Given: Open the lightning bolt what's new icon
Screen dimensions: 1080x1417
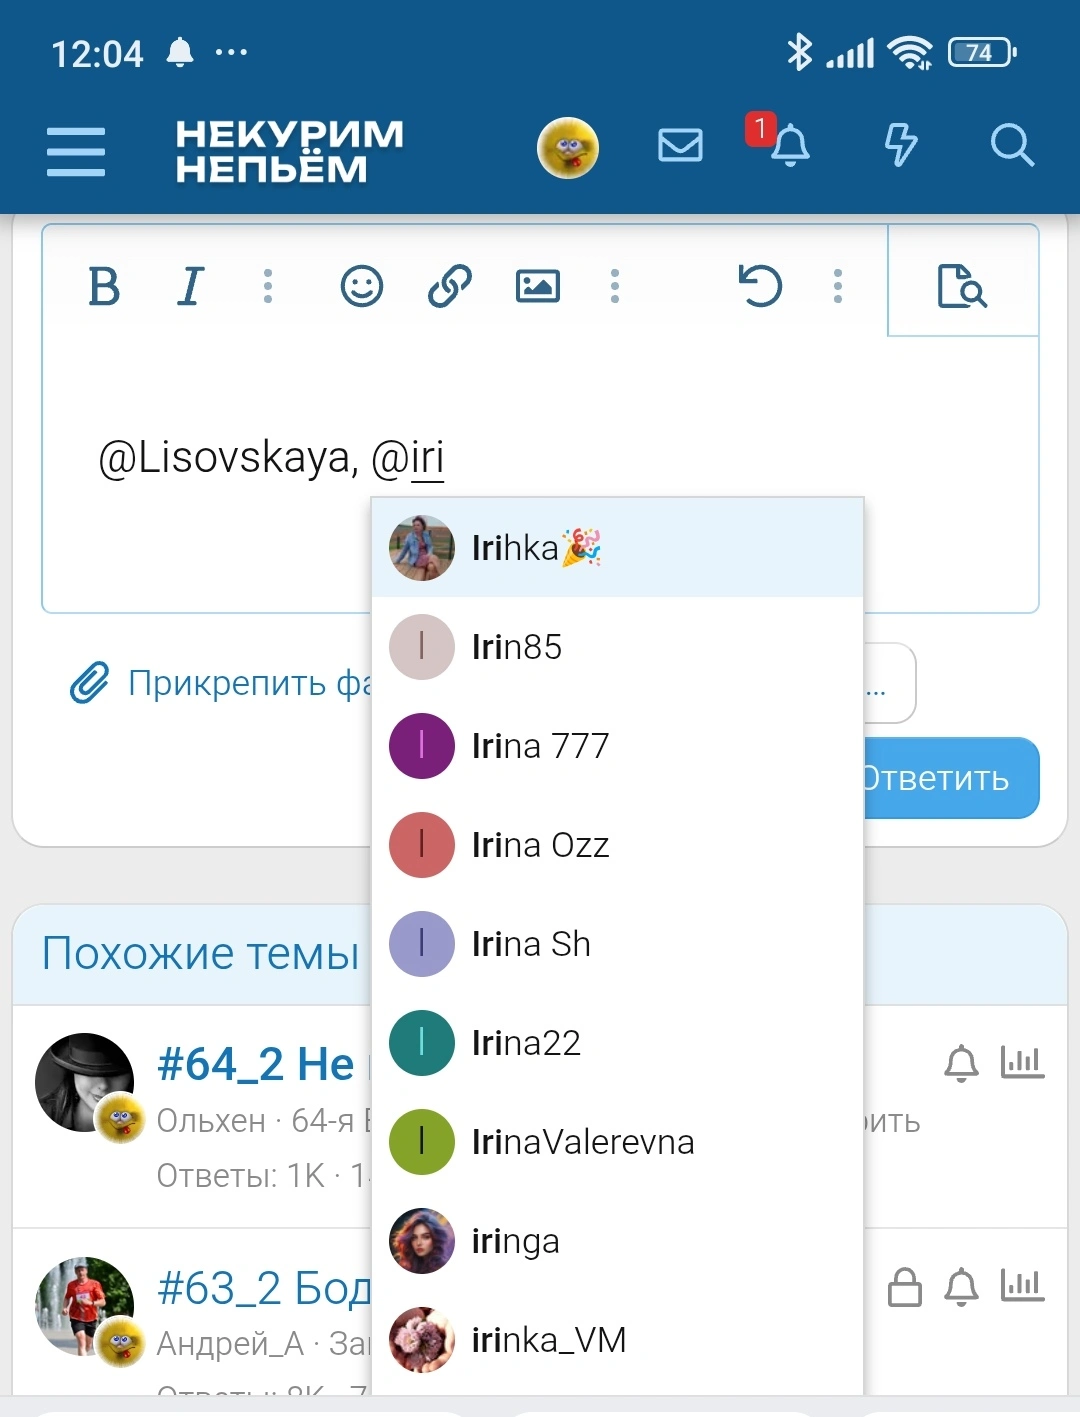Looking at the screenshot, I should 901,145.
